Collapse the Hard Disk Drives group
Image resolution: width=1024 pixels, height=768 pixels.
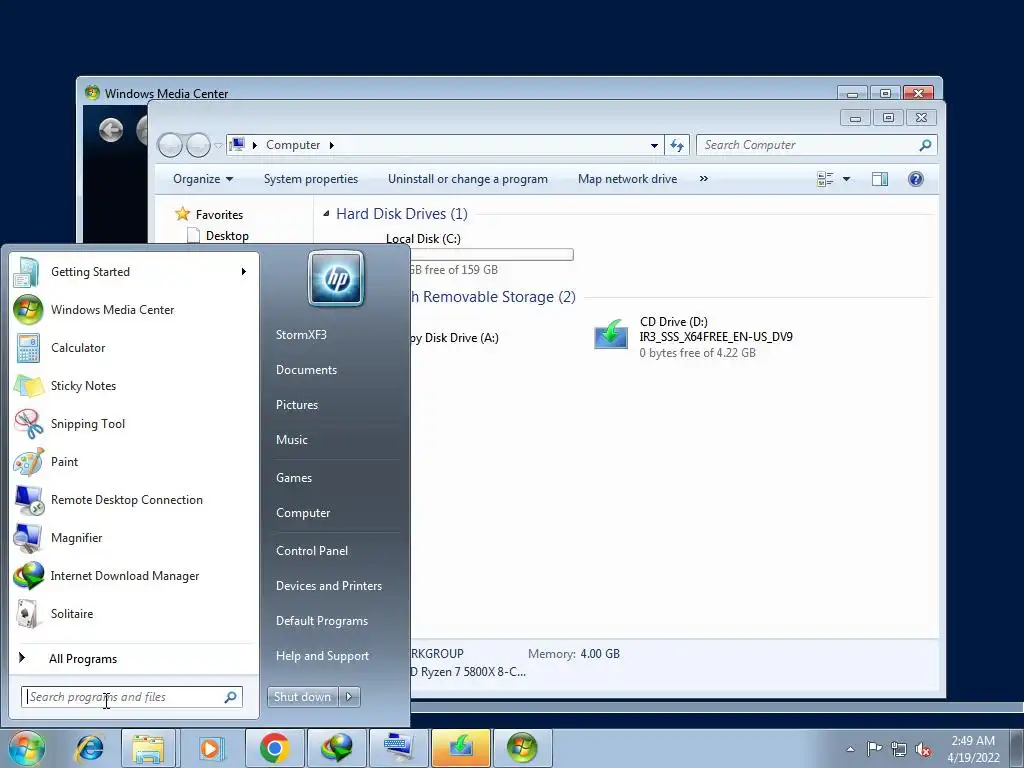326,214
